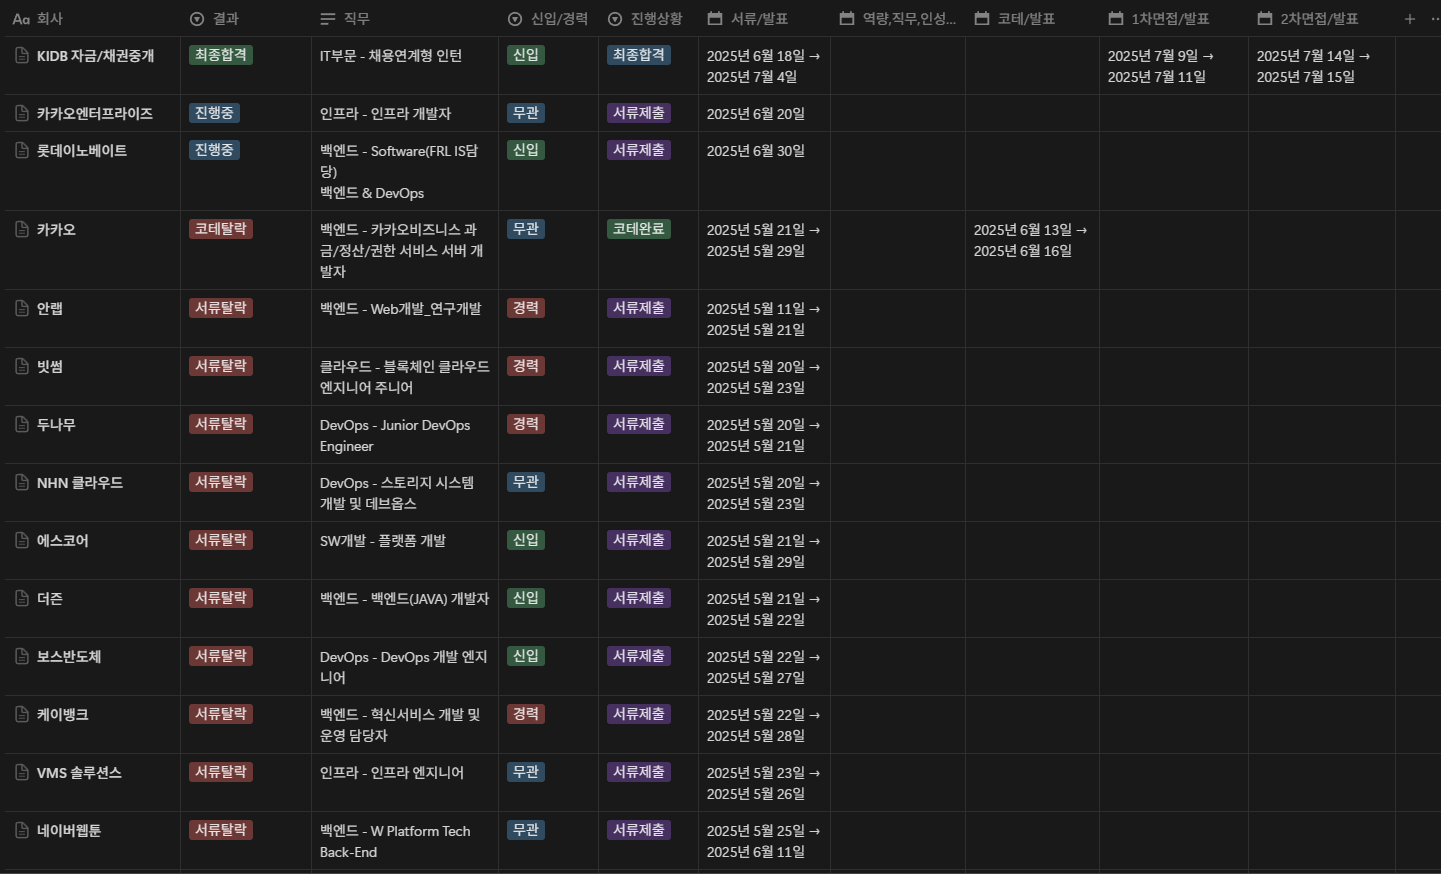Edit the 서류탈락 tag in 안랩 row
Image resolution: width=1441 pixels, height=874 pixels.
[221, 308]
